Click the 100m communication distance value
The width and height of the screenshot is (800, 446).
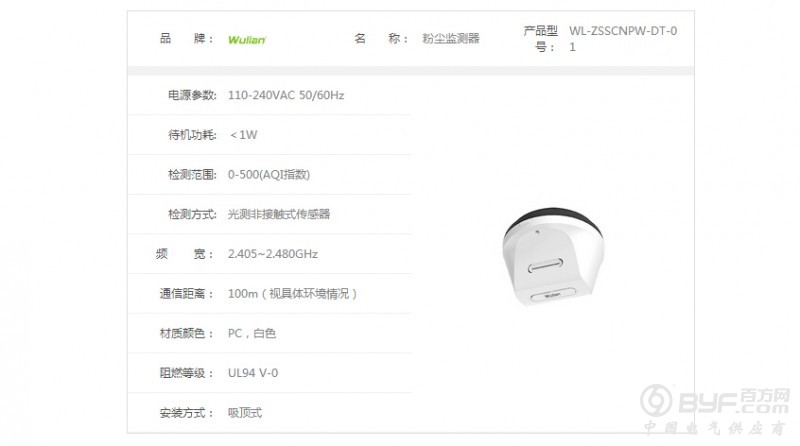(292, 294)
